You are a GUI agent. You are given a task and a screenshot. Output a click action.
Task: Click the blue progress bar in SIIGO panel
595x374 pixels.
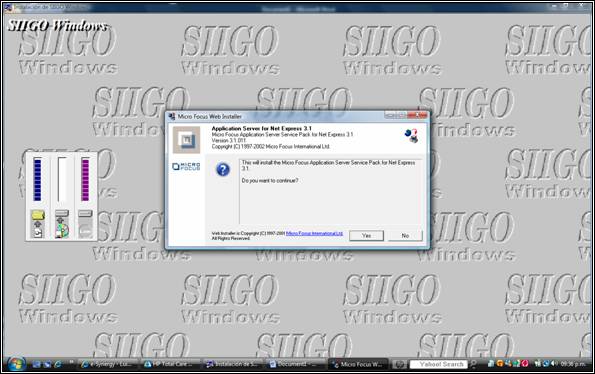point(37,179)
